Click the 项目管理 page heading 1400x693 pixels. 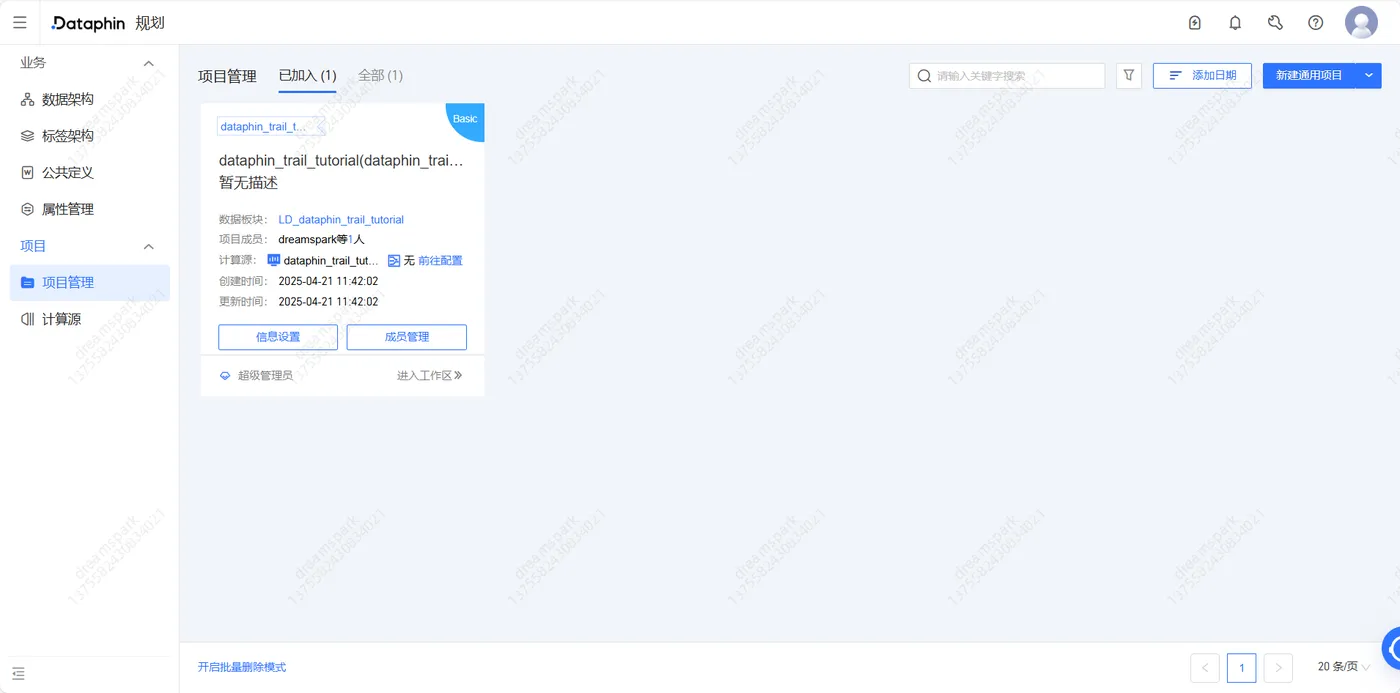227,76
